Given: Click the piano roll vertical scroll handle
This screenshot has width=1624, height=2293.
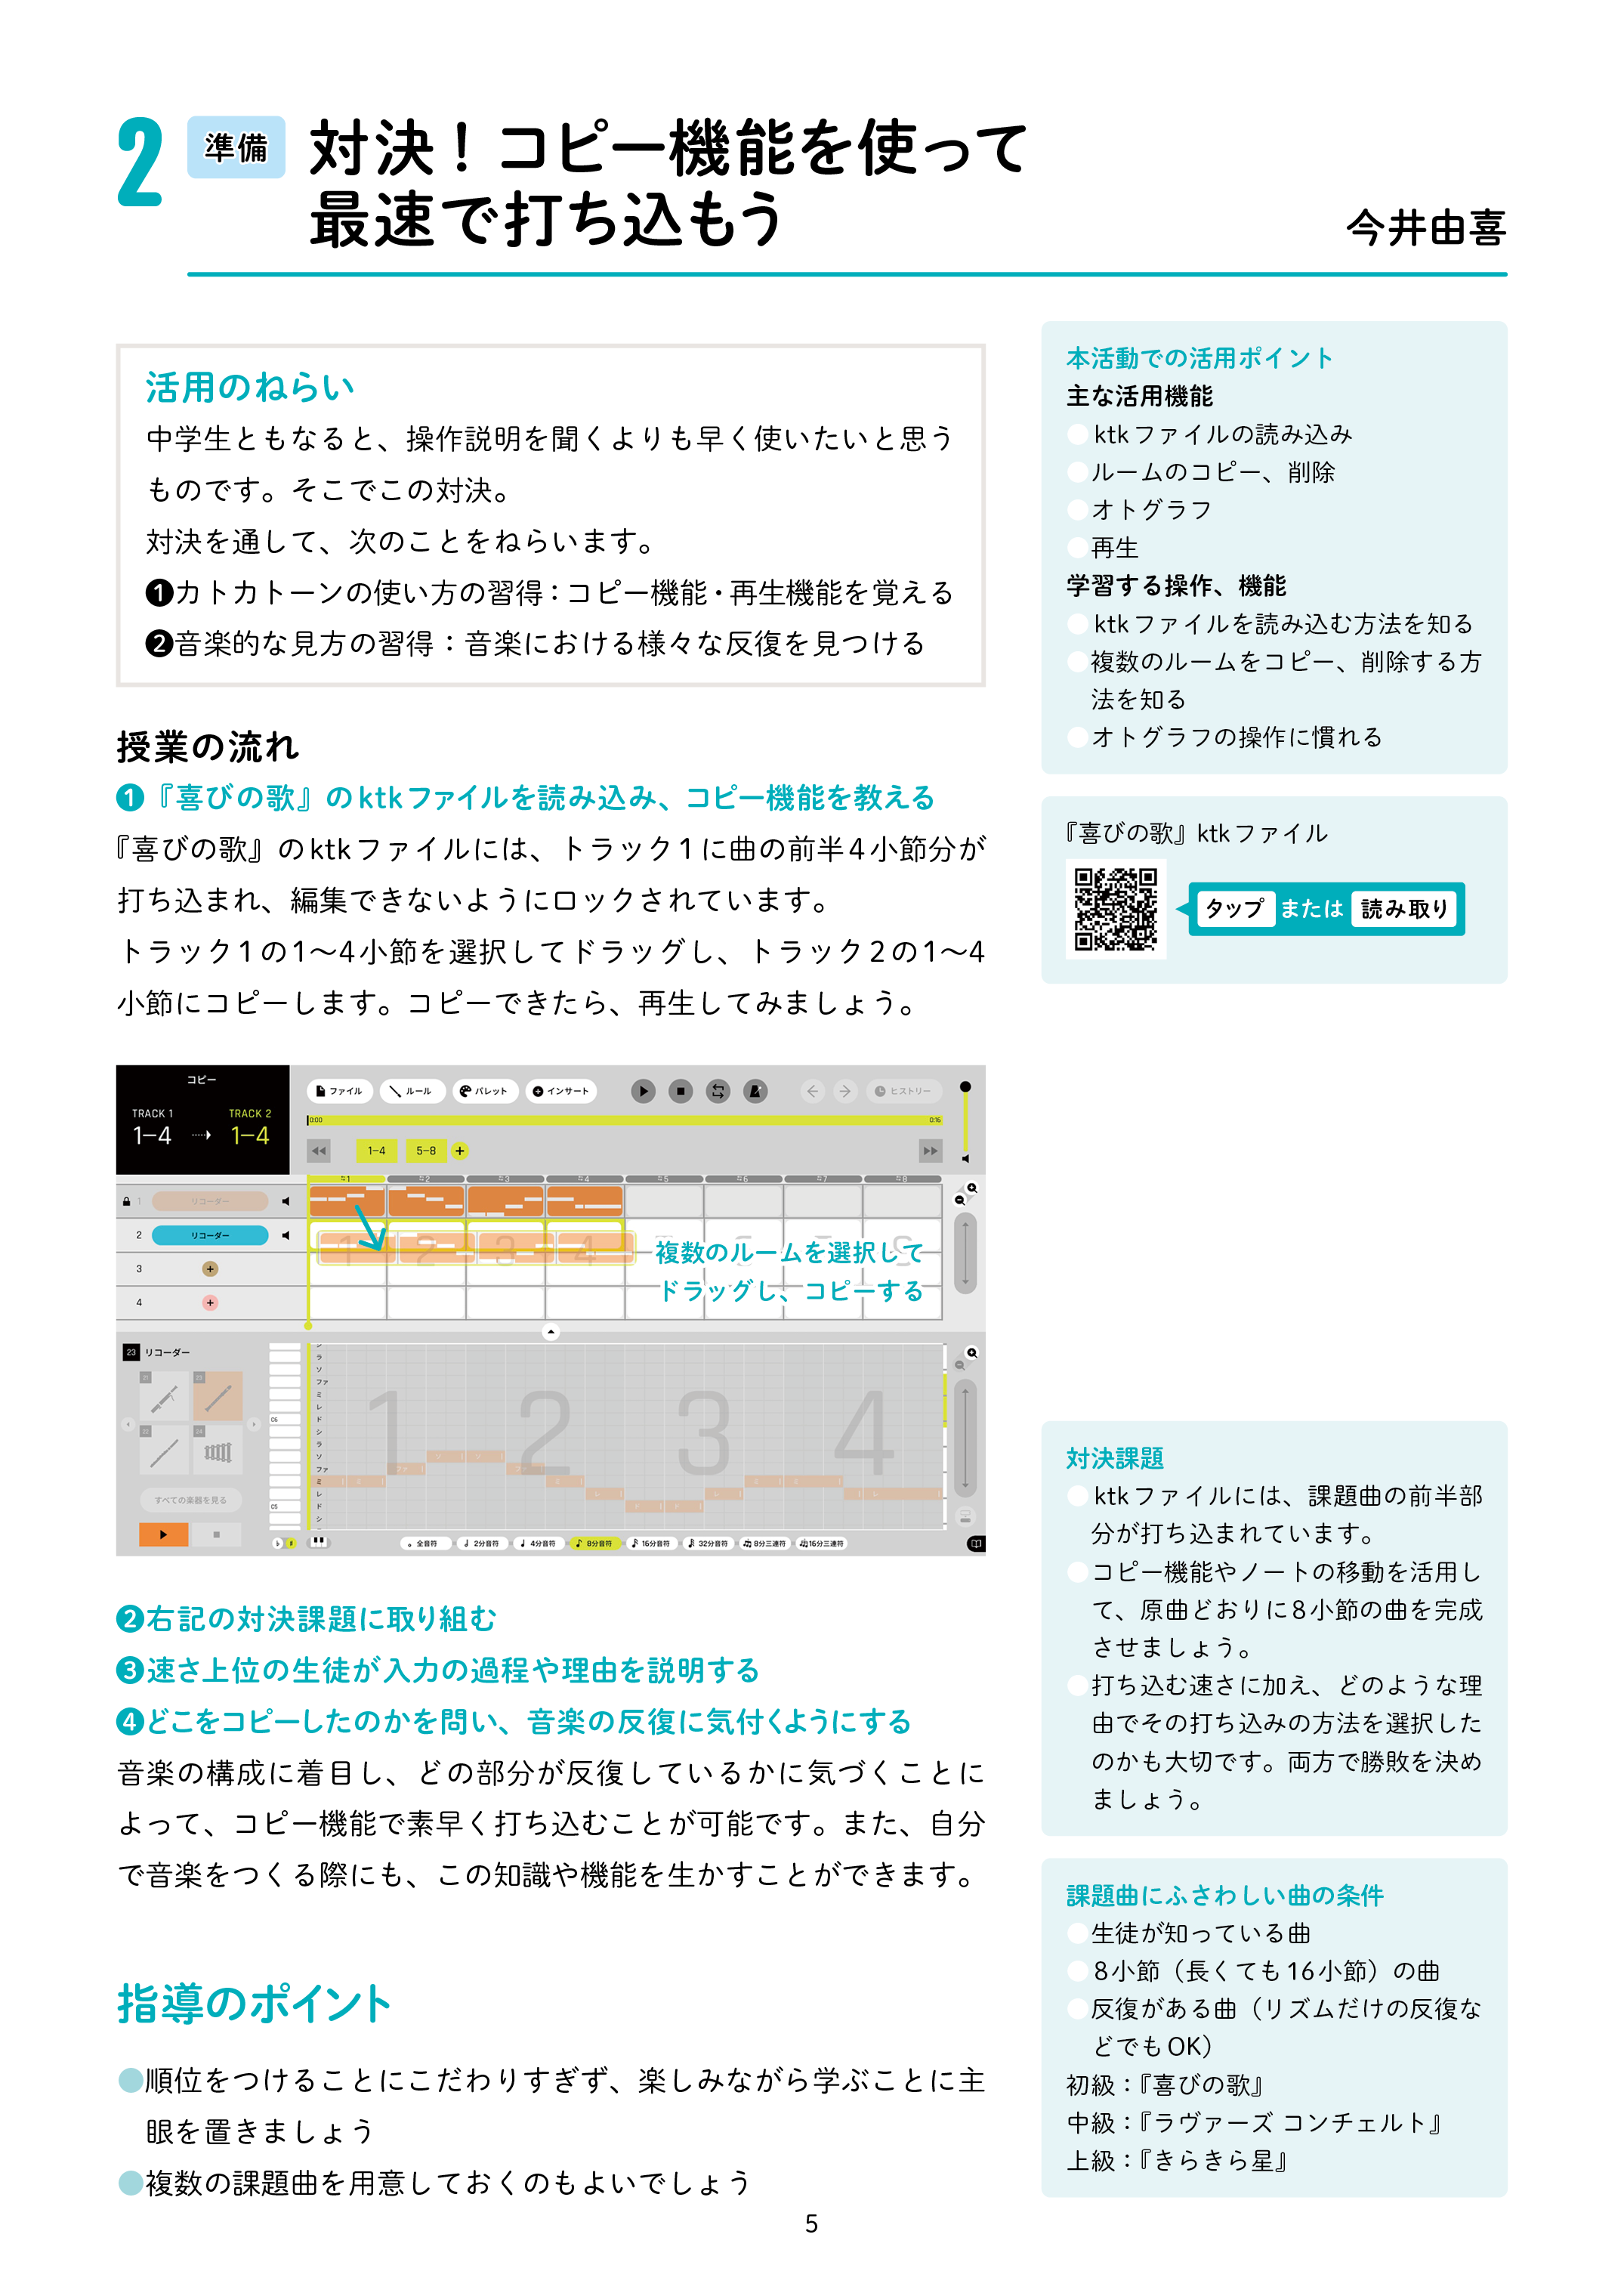Looking at the screenshot, I should point(965,1437).
